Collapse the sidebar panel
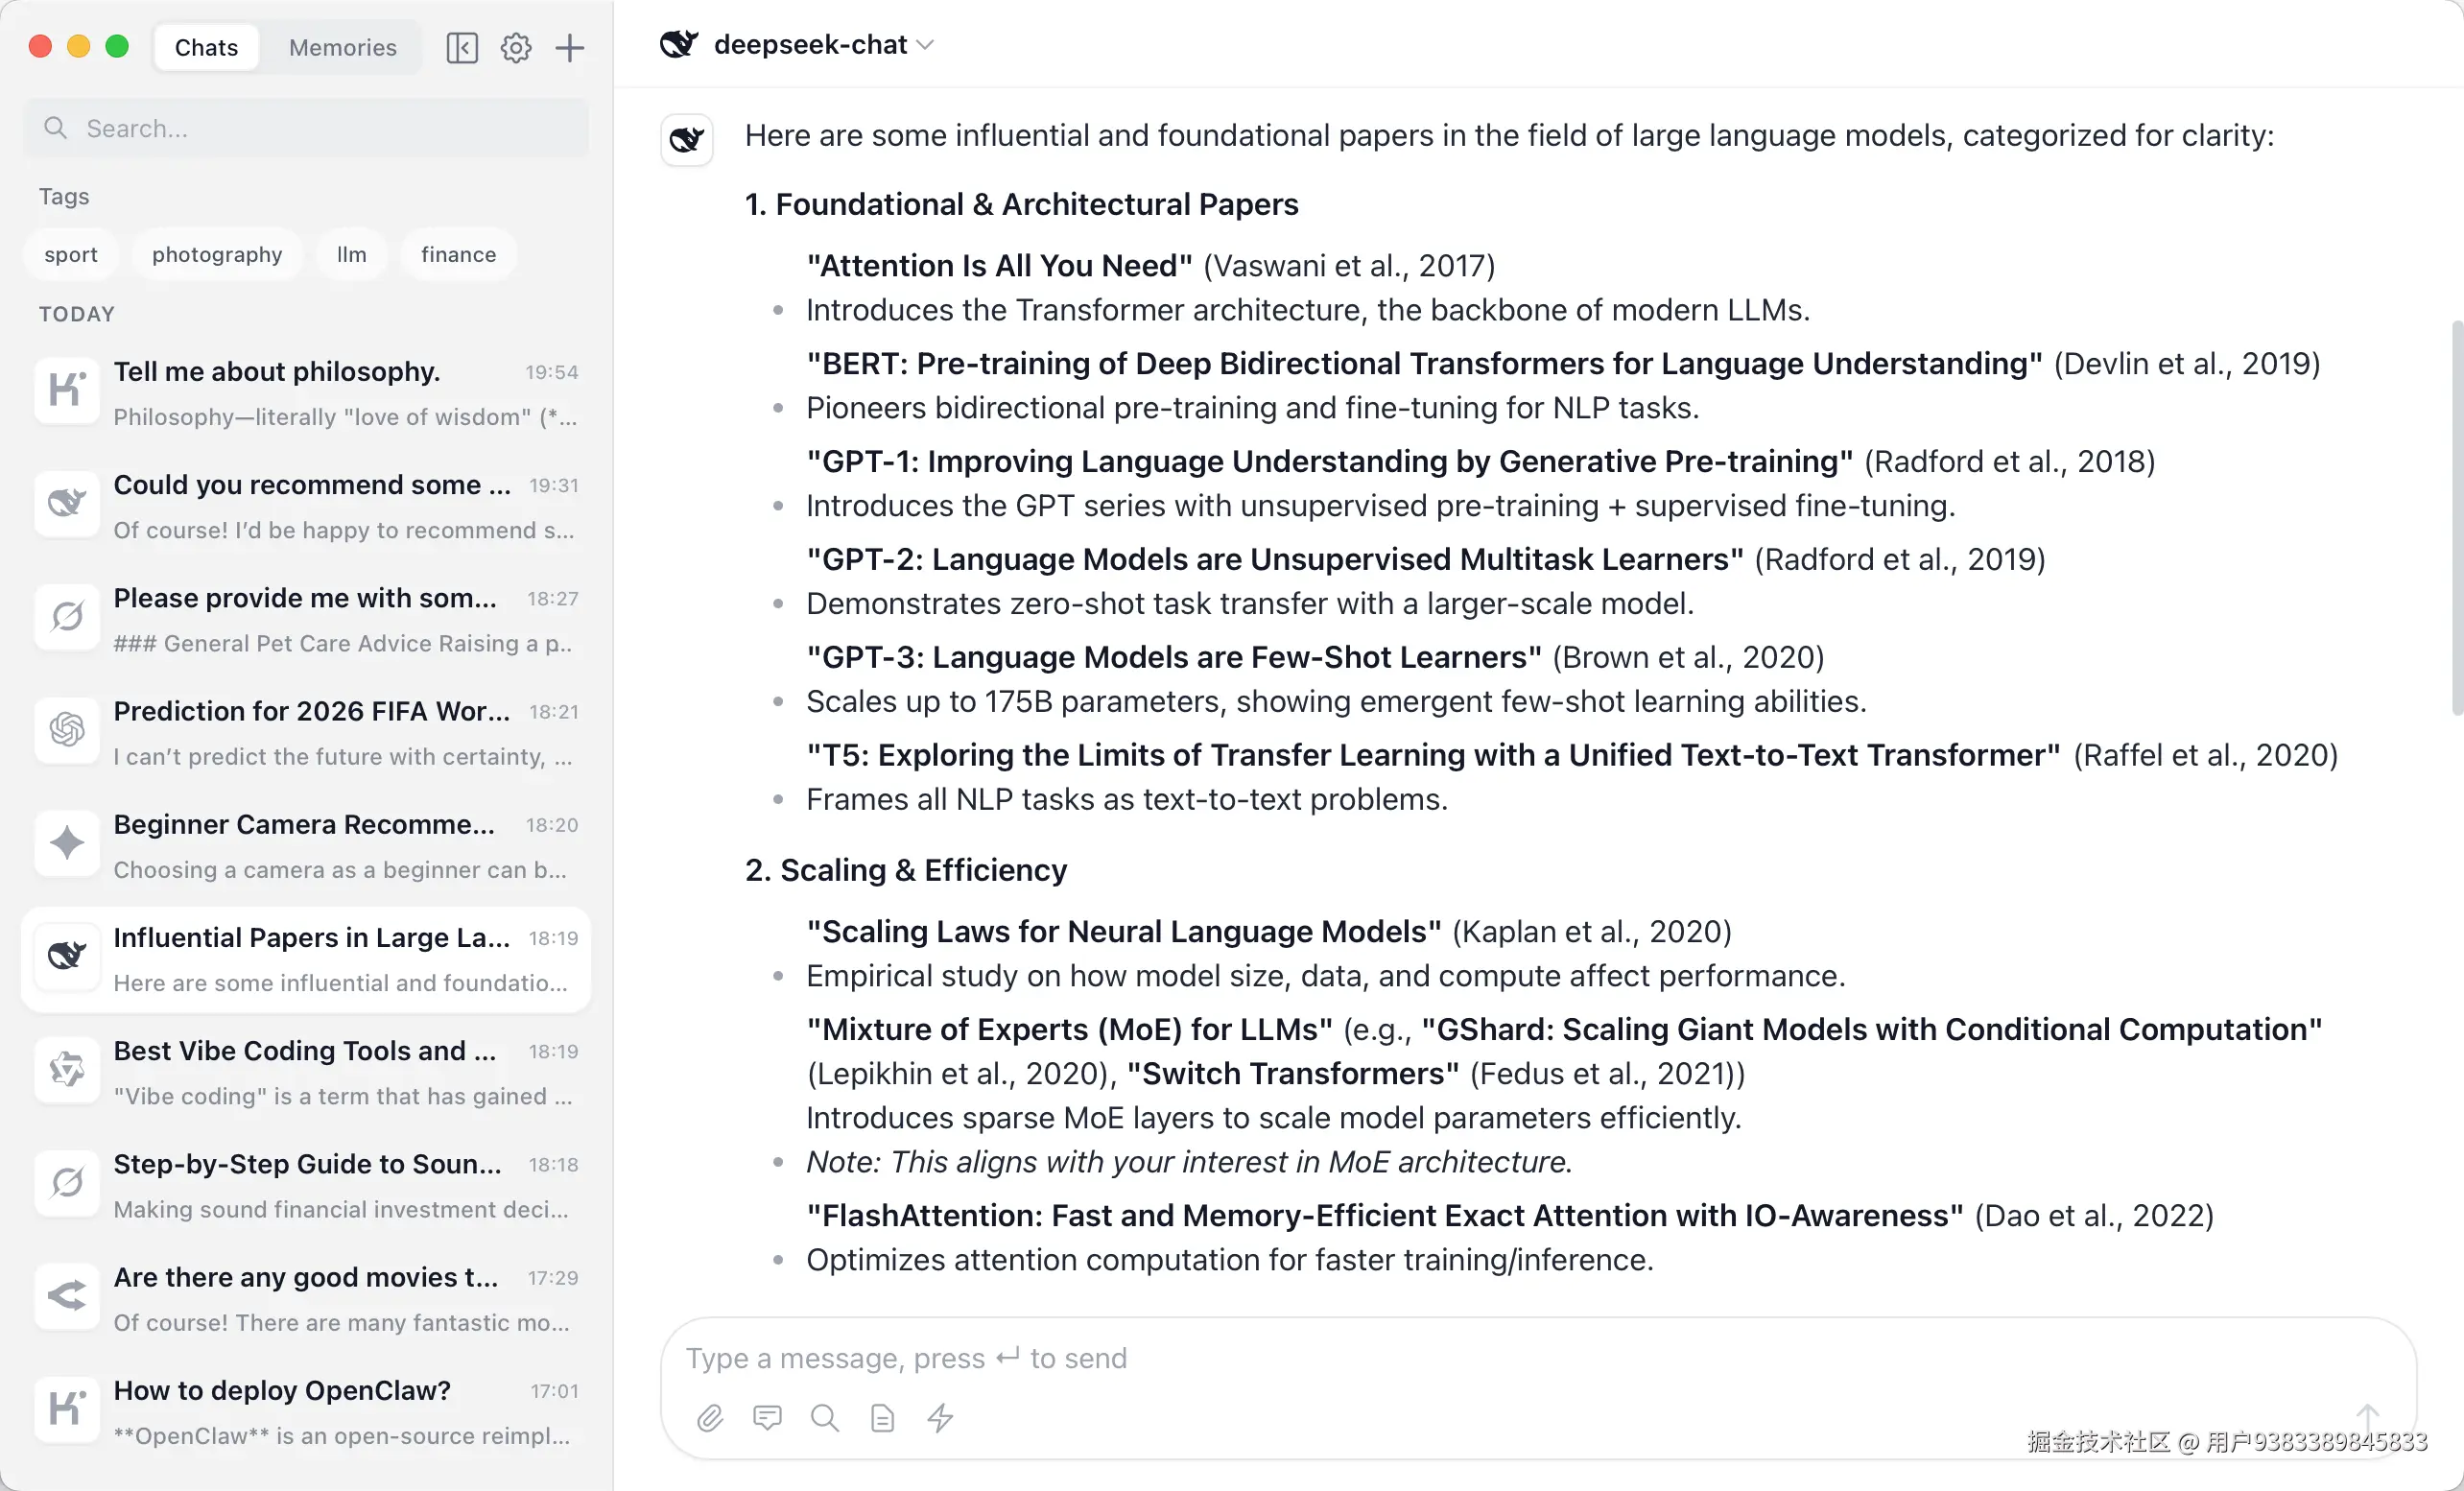 [462, 47]
